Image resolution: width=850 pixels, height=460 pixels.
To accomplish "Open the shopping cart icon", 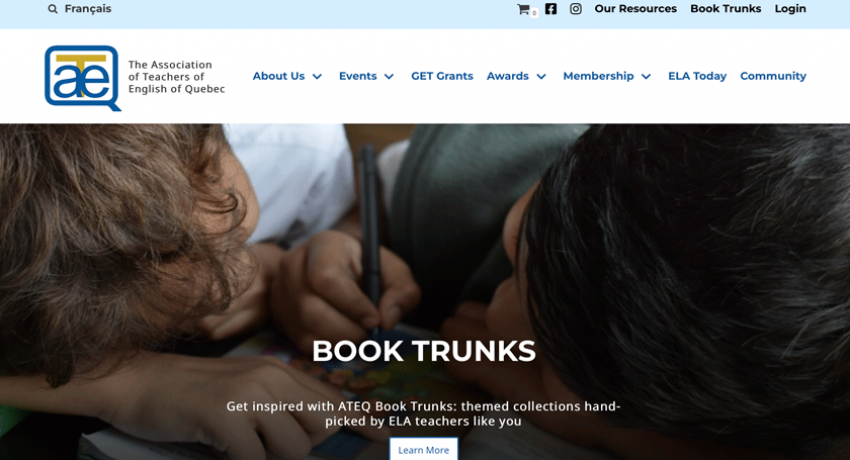I will pyautogui.click(x=523, y=9).
